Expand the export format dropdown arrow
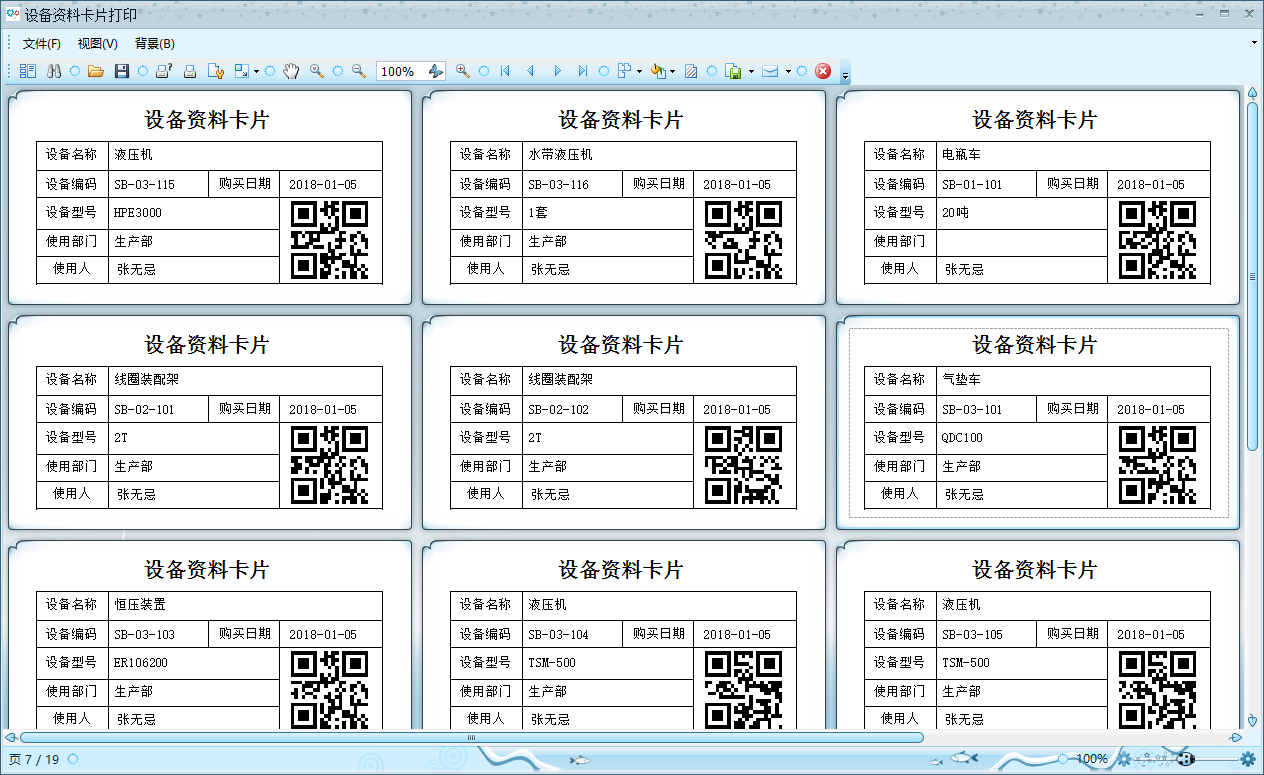 point(751,71)
